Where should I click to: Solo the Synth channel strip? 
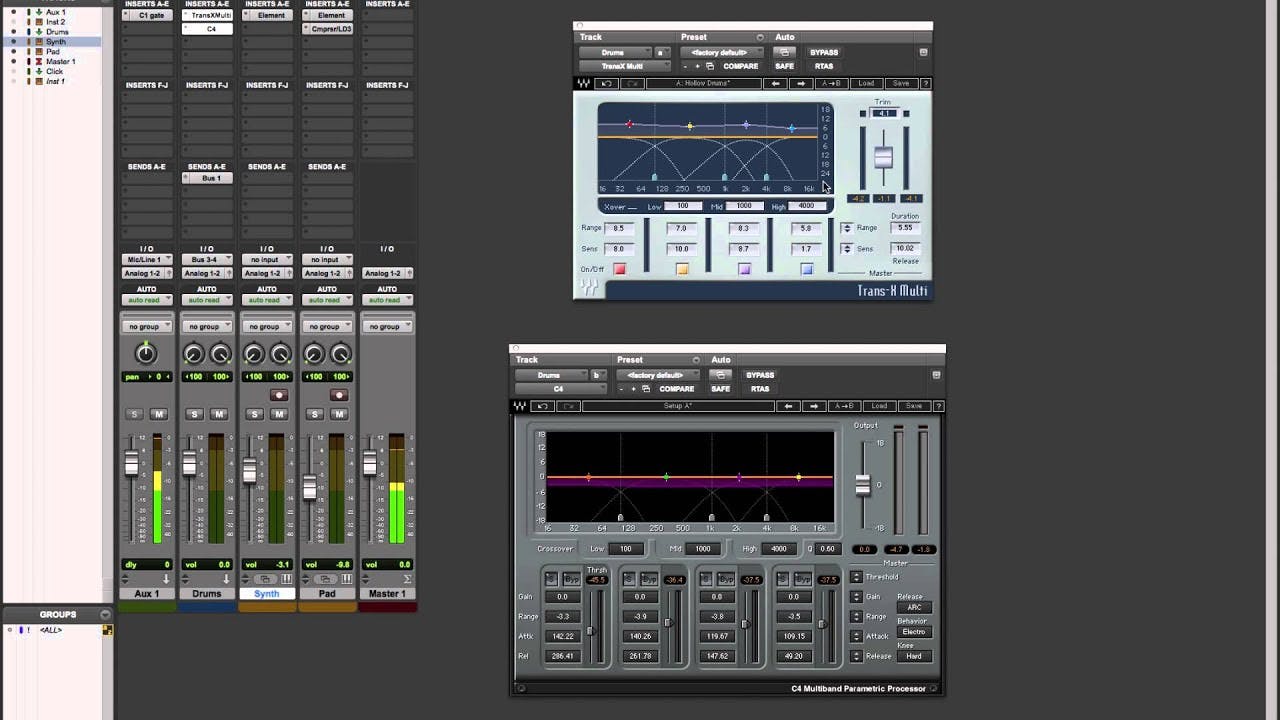[253, 414]
